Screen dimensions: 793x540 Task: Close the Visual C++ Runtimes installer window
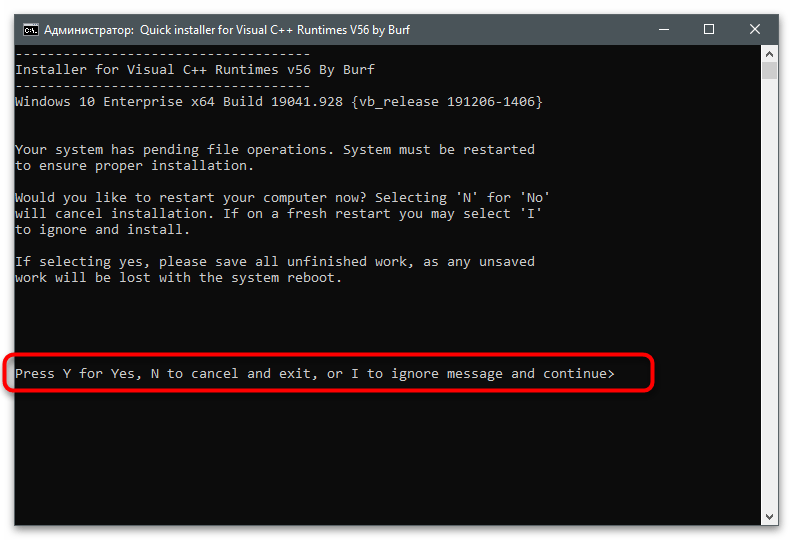coord(755,30)
